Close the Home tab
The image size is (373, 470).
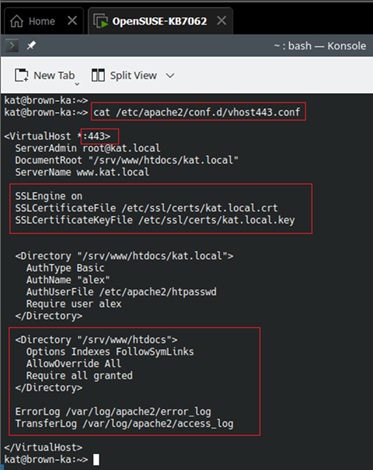[x=72, y=21]
